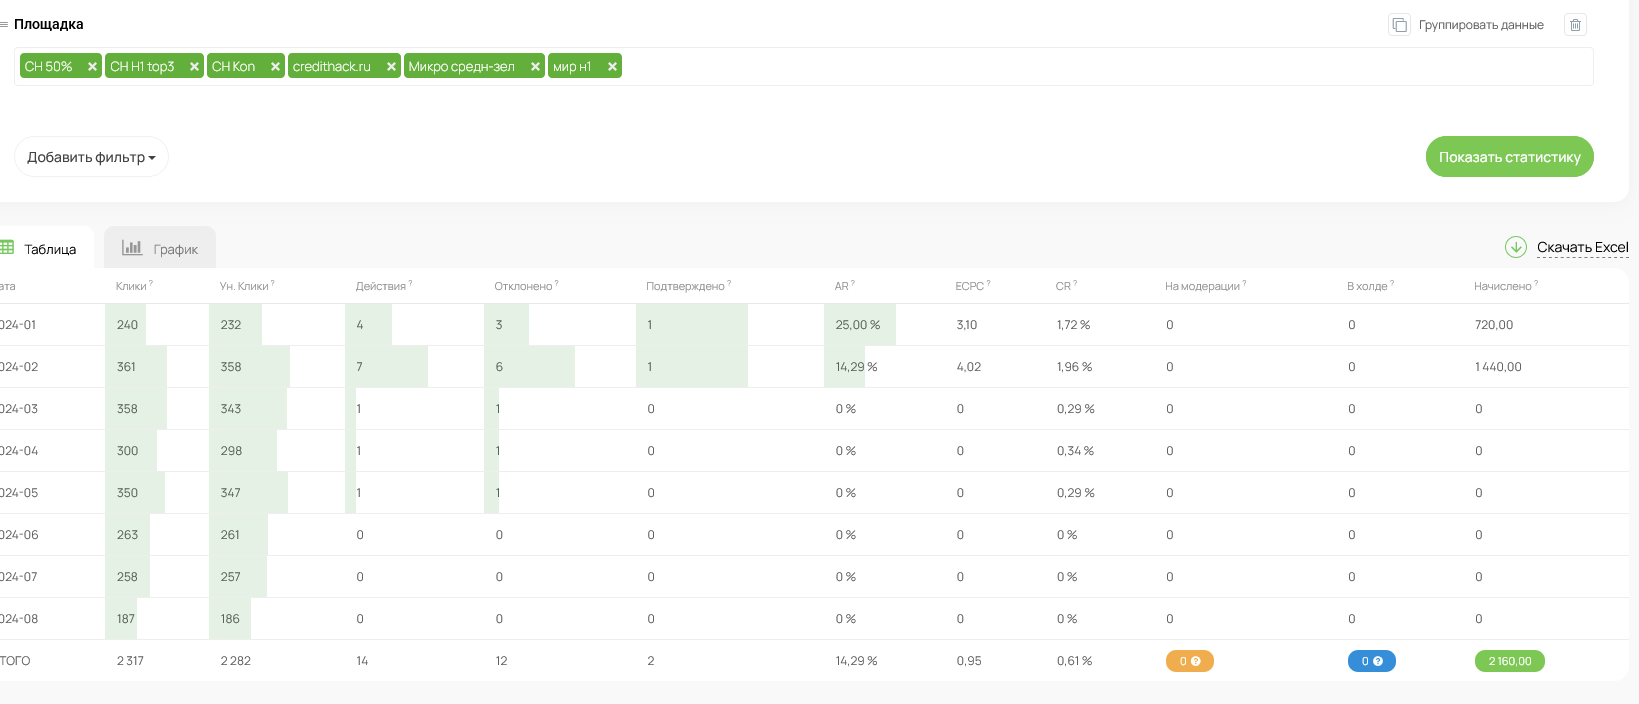The height and width of the screenshot is (704, 1639).
Task: Click the orange На модерации total badge
Action: pyautogui.click(x=1189, y=661)
